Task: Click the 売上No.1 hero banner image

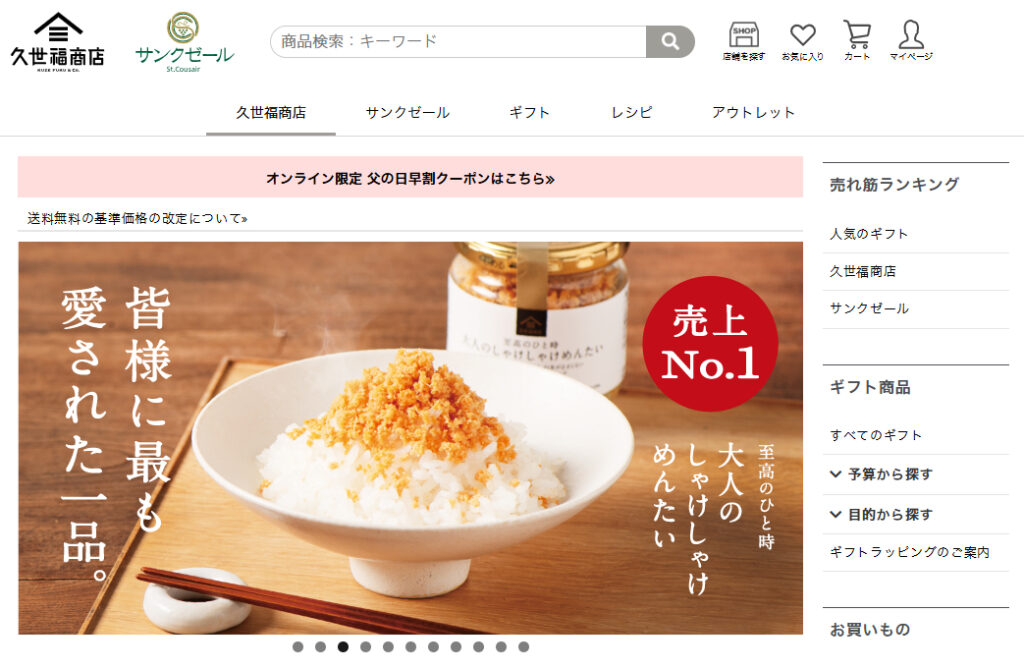Action: 410,438
